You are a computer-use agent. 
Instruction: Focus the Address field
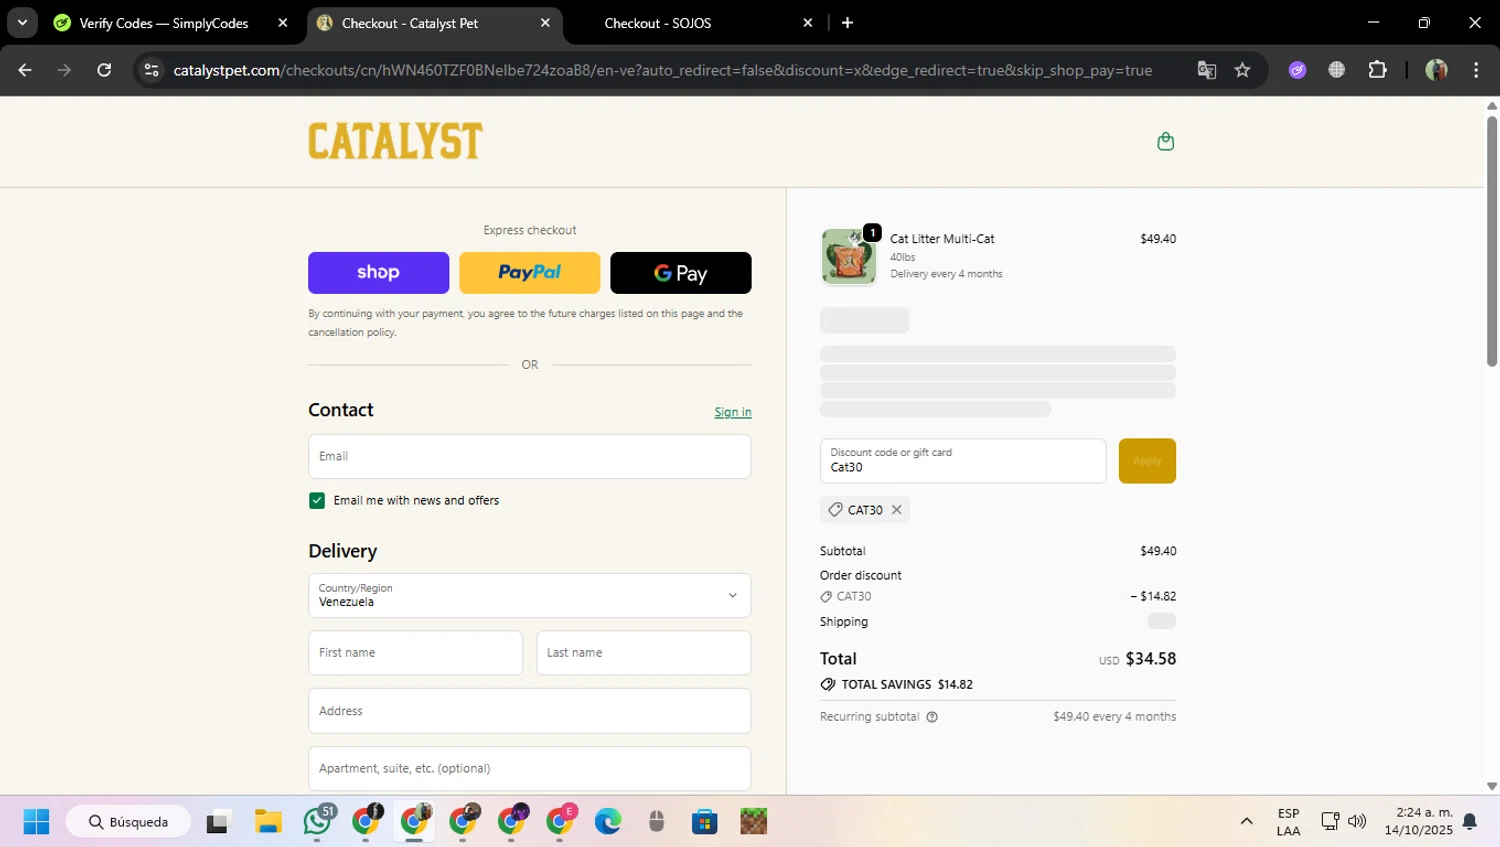(530, 711)
